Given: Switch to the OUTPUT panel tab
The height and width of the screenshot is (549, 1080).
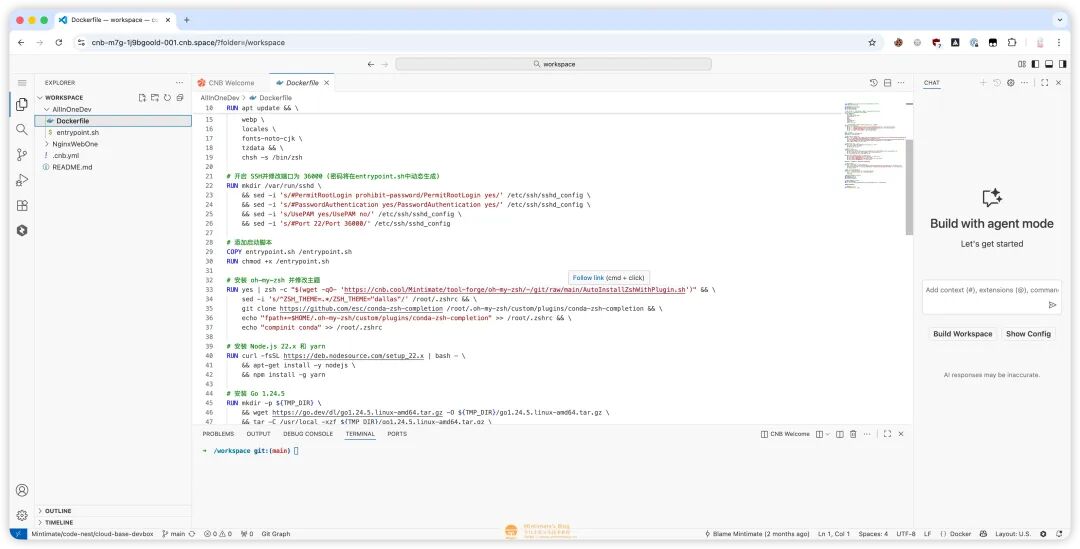Looking at the screenshot, I should (258, 434).
